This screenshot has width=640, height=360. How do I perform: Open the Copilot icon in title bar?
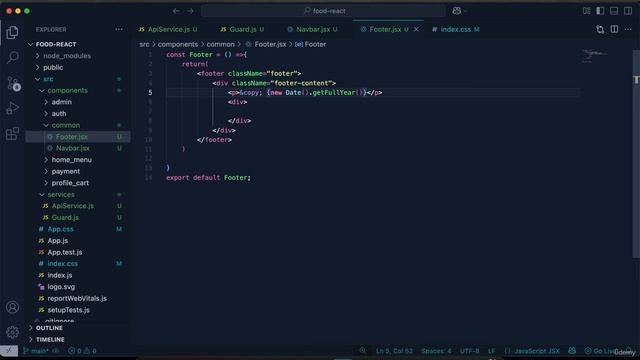[457, 11]
